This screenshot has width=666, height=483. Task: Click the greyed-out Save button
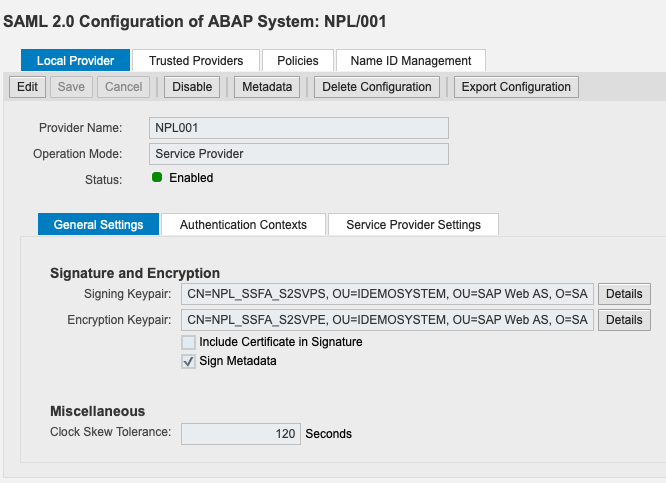[x=71, y=87]
